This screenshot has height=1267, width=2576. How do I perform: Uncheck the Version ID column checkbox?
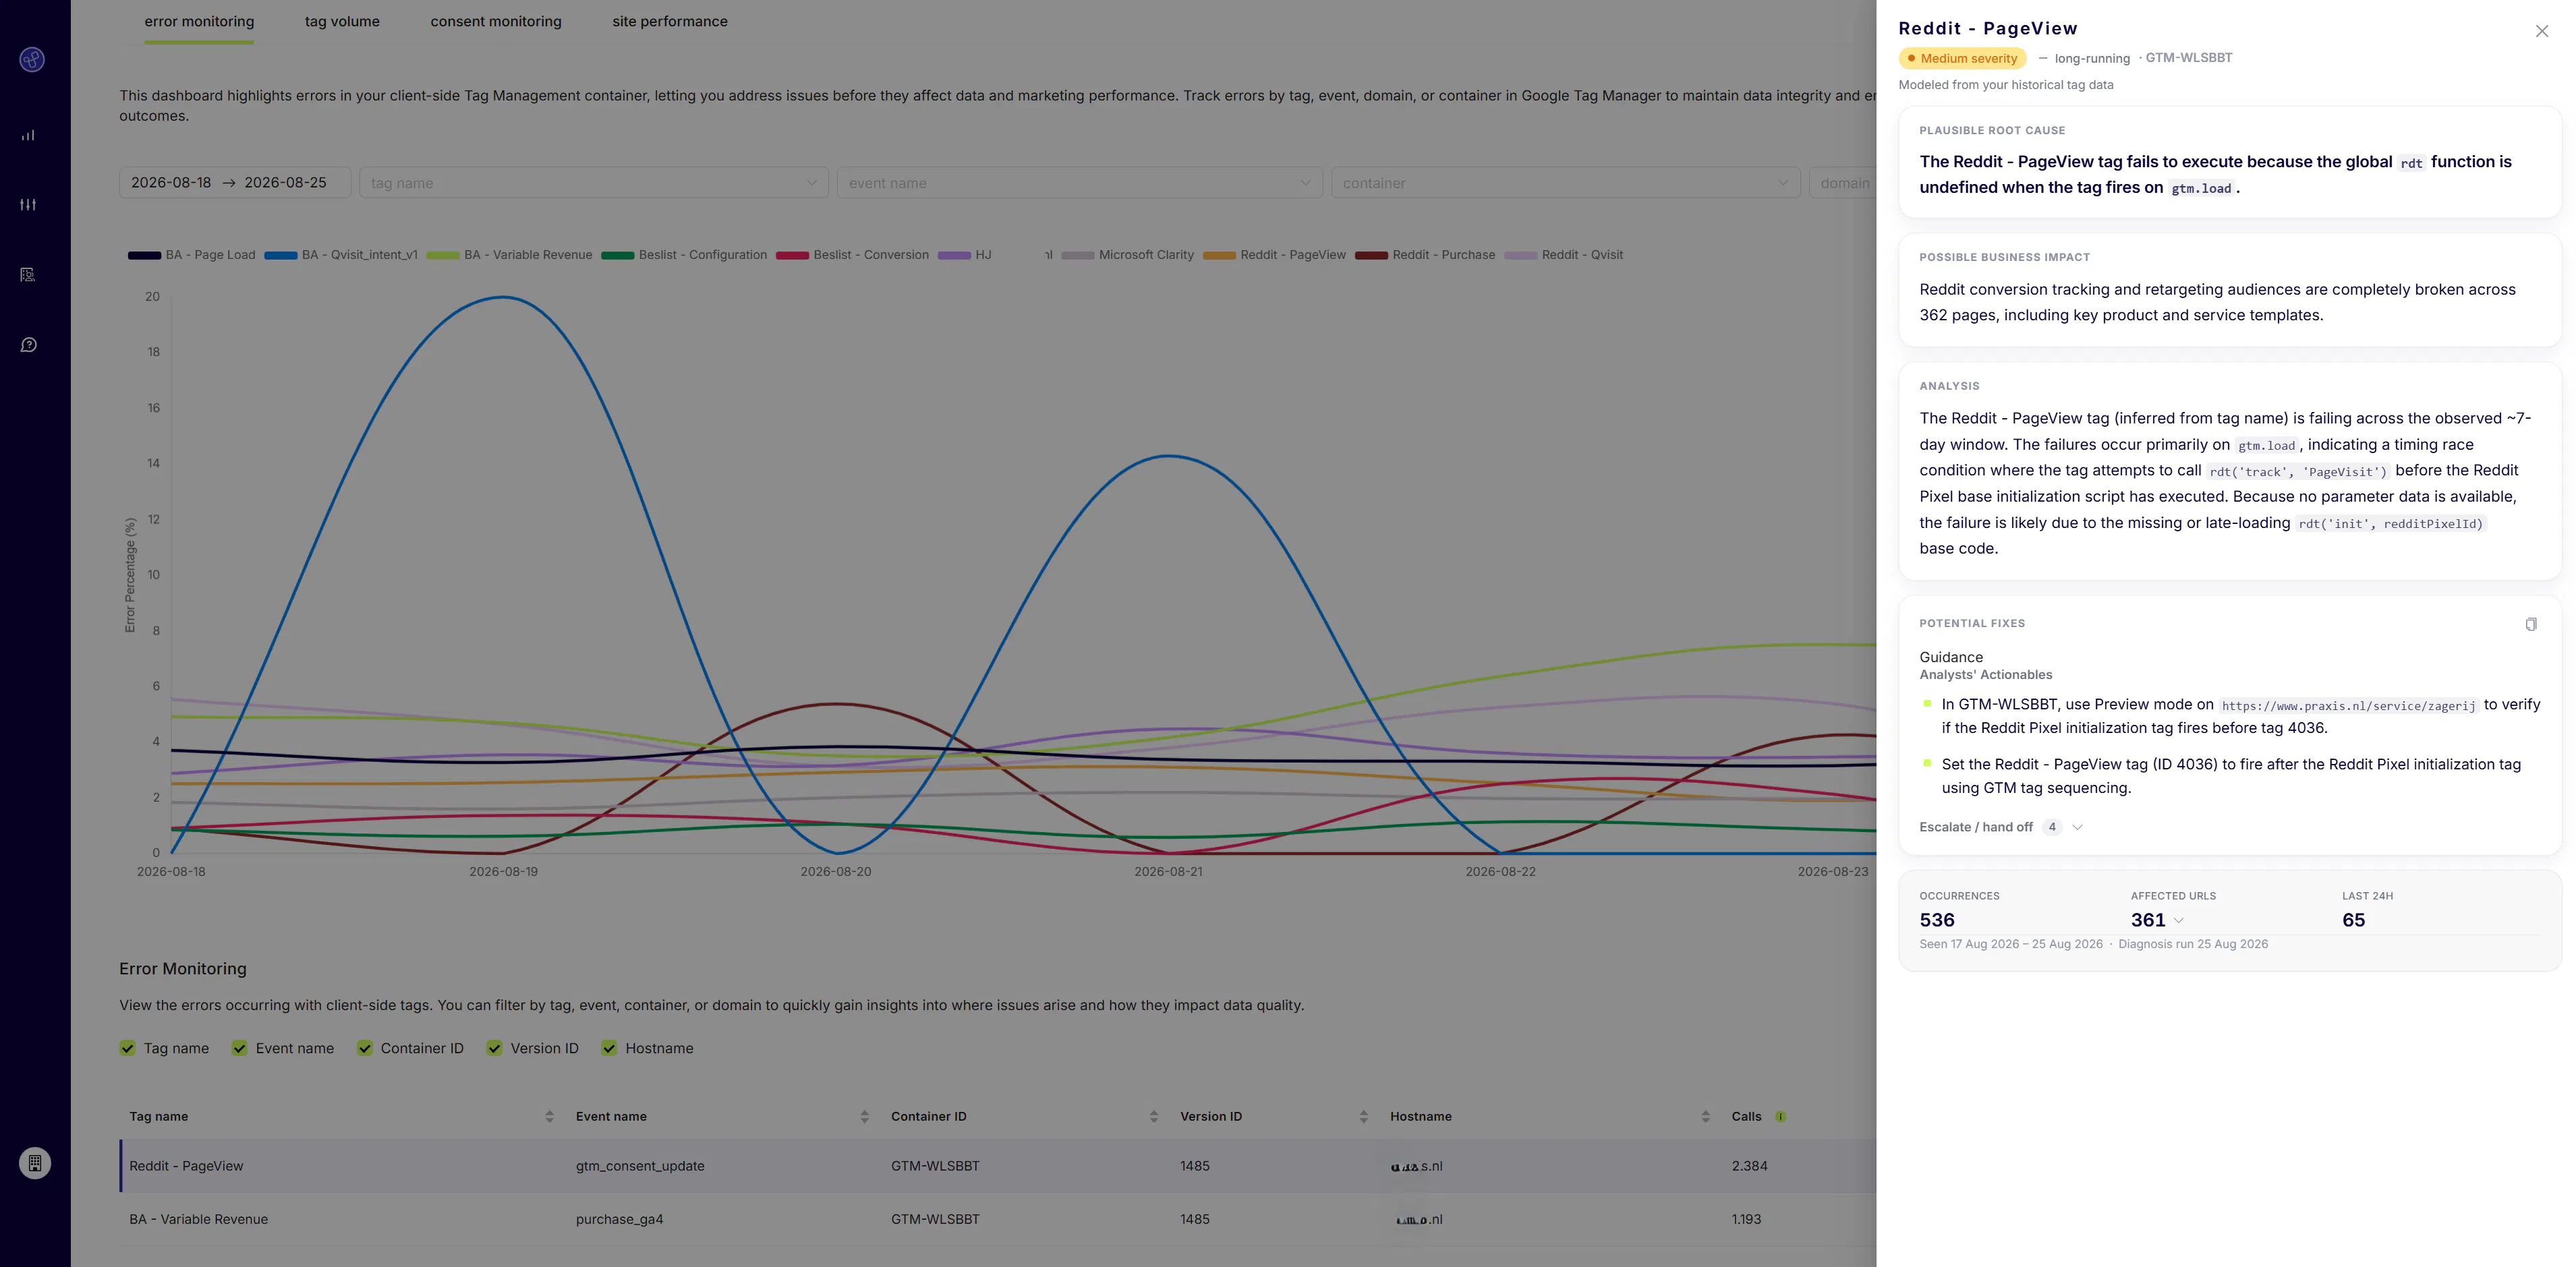[495, 1048]
